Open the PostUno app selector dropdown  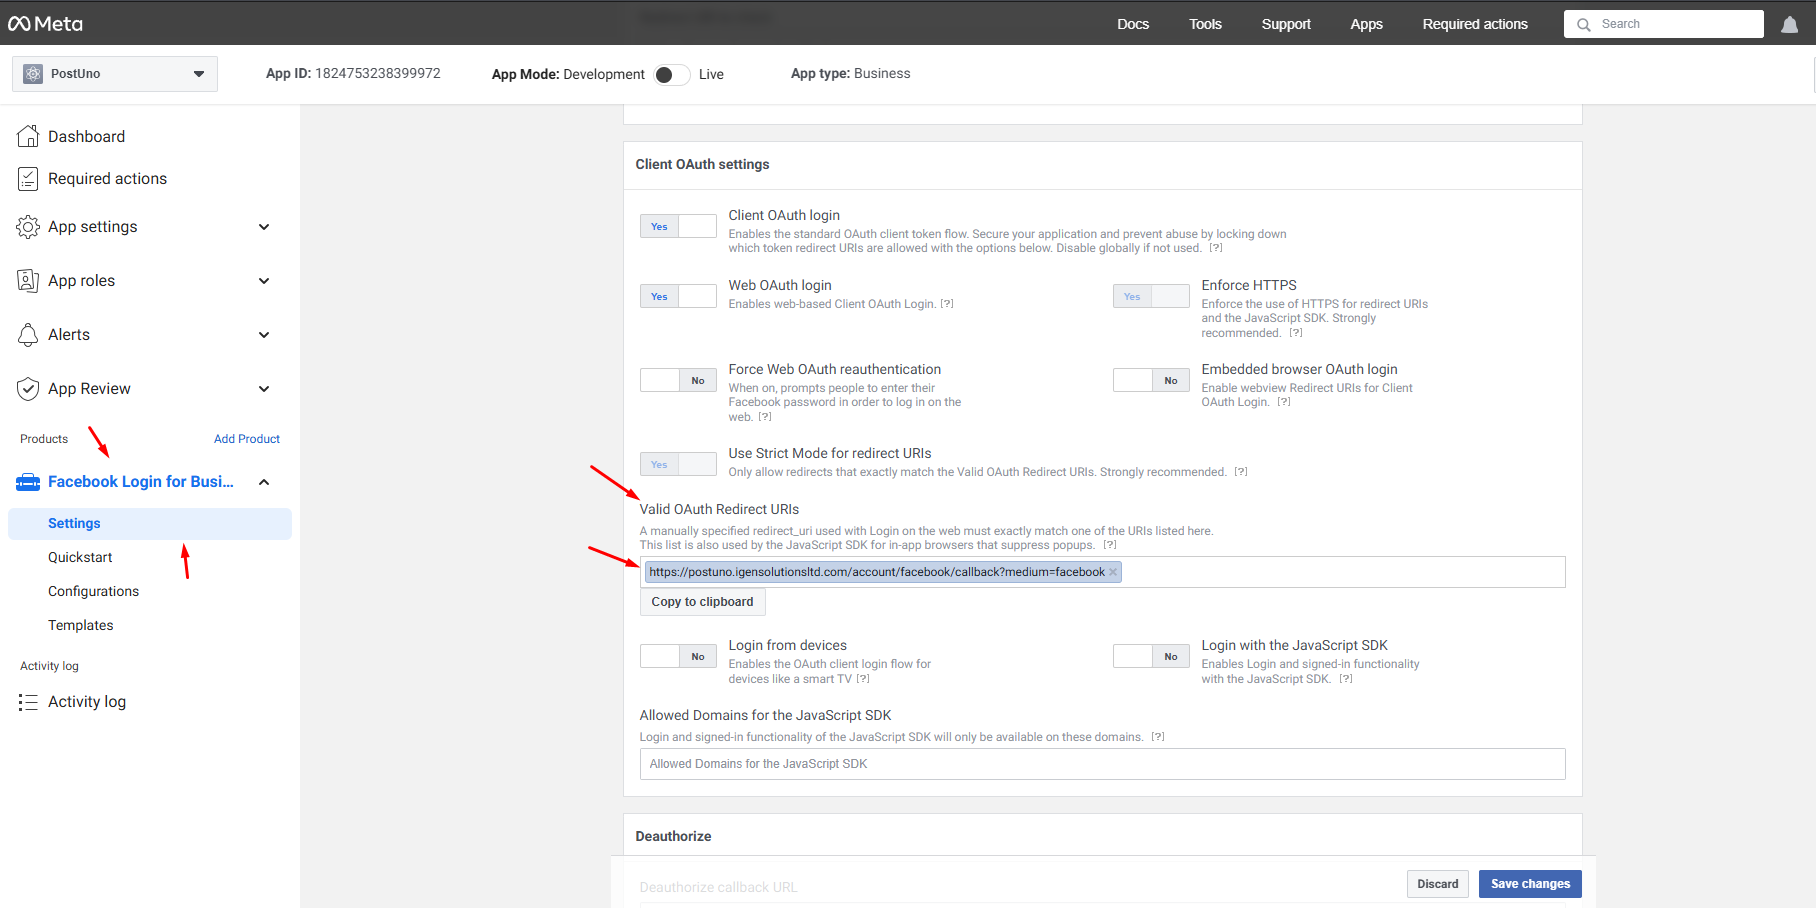[115, 74]
